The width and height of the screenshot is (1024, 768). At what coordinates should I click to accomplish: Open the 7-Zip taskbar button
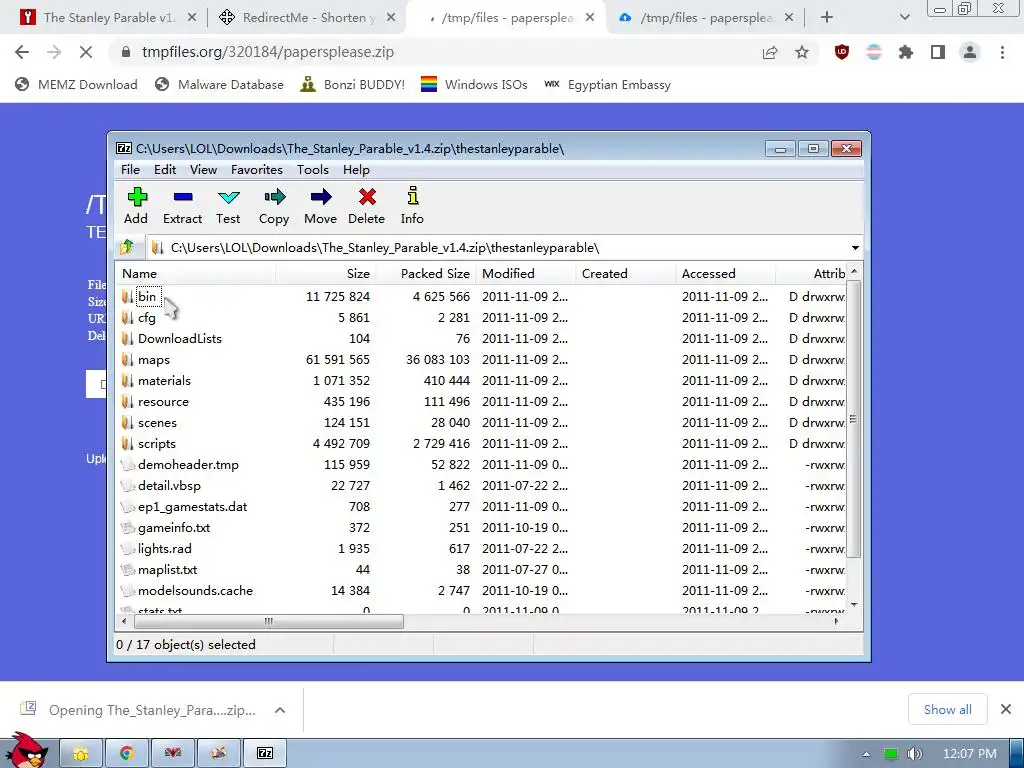tap(265, 753)
